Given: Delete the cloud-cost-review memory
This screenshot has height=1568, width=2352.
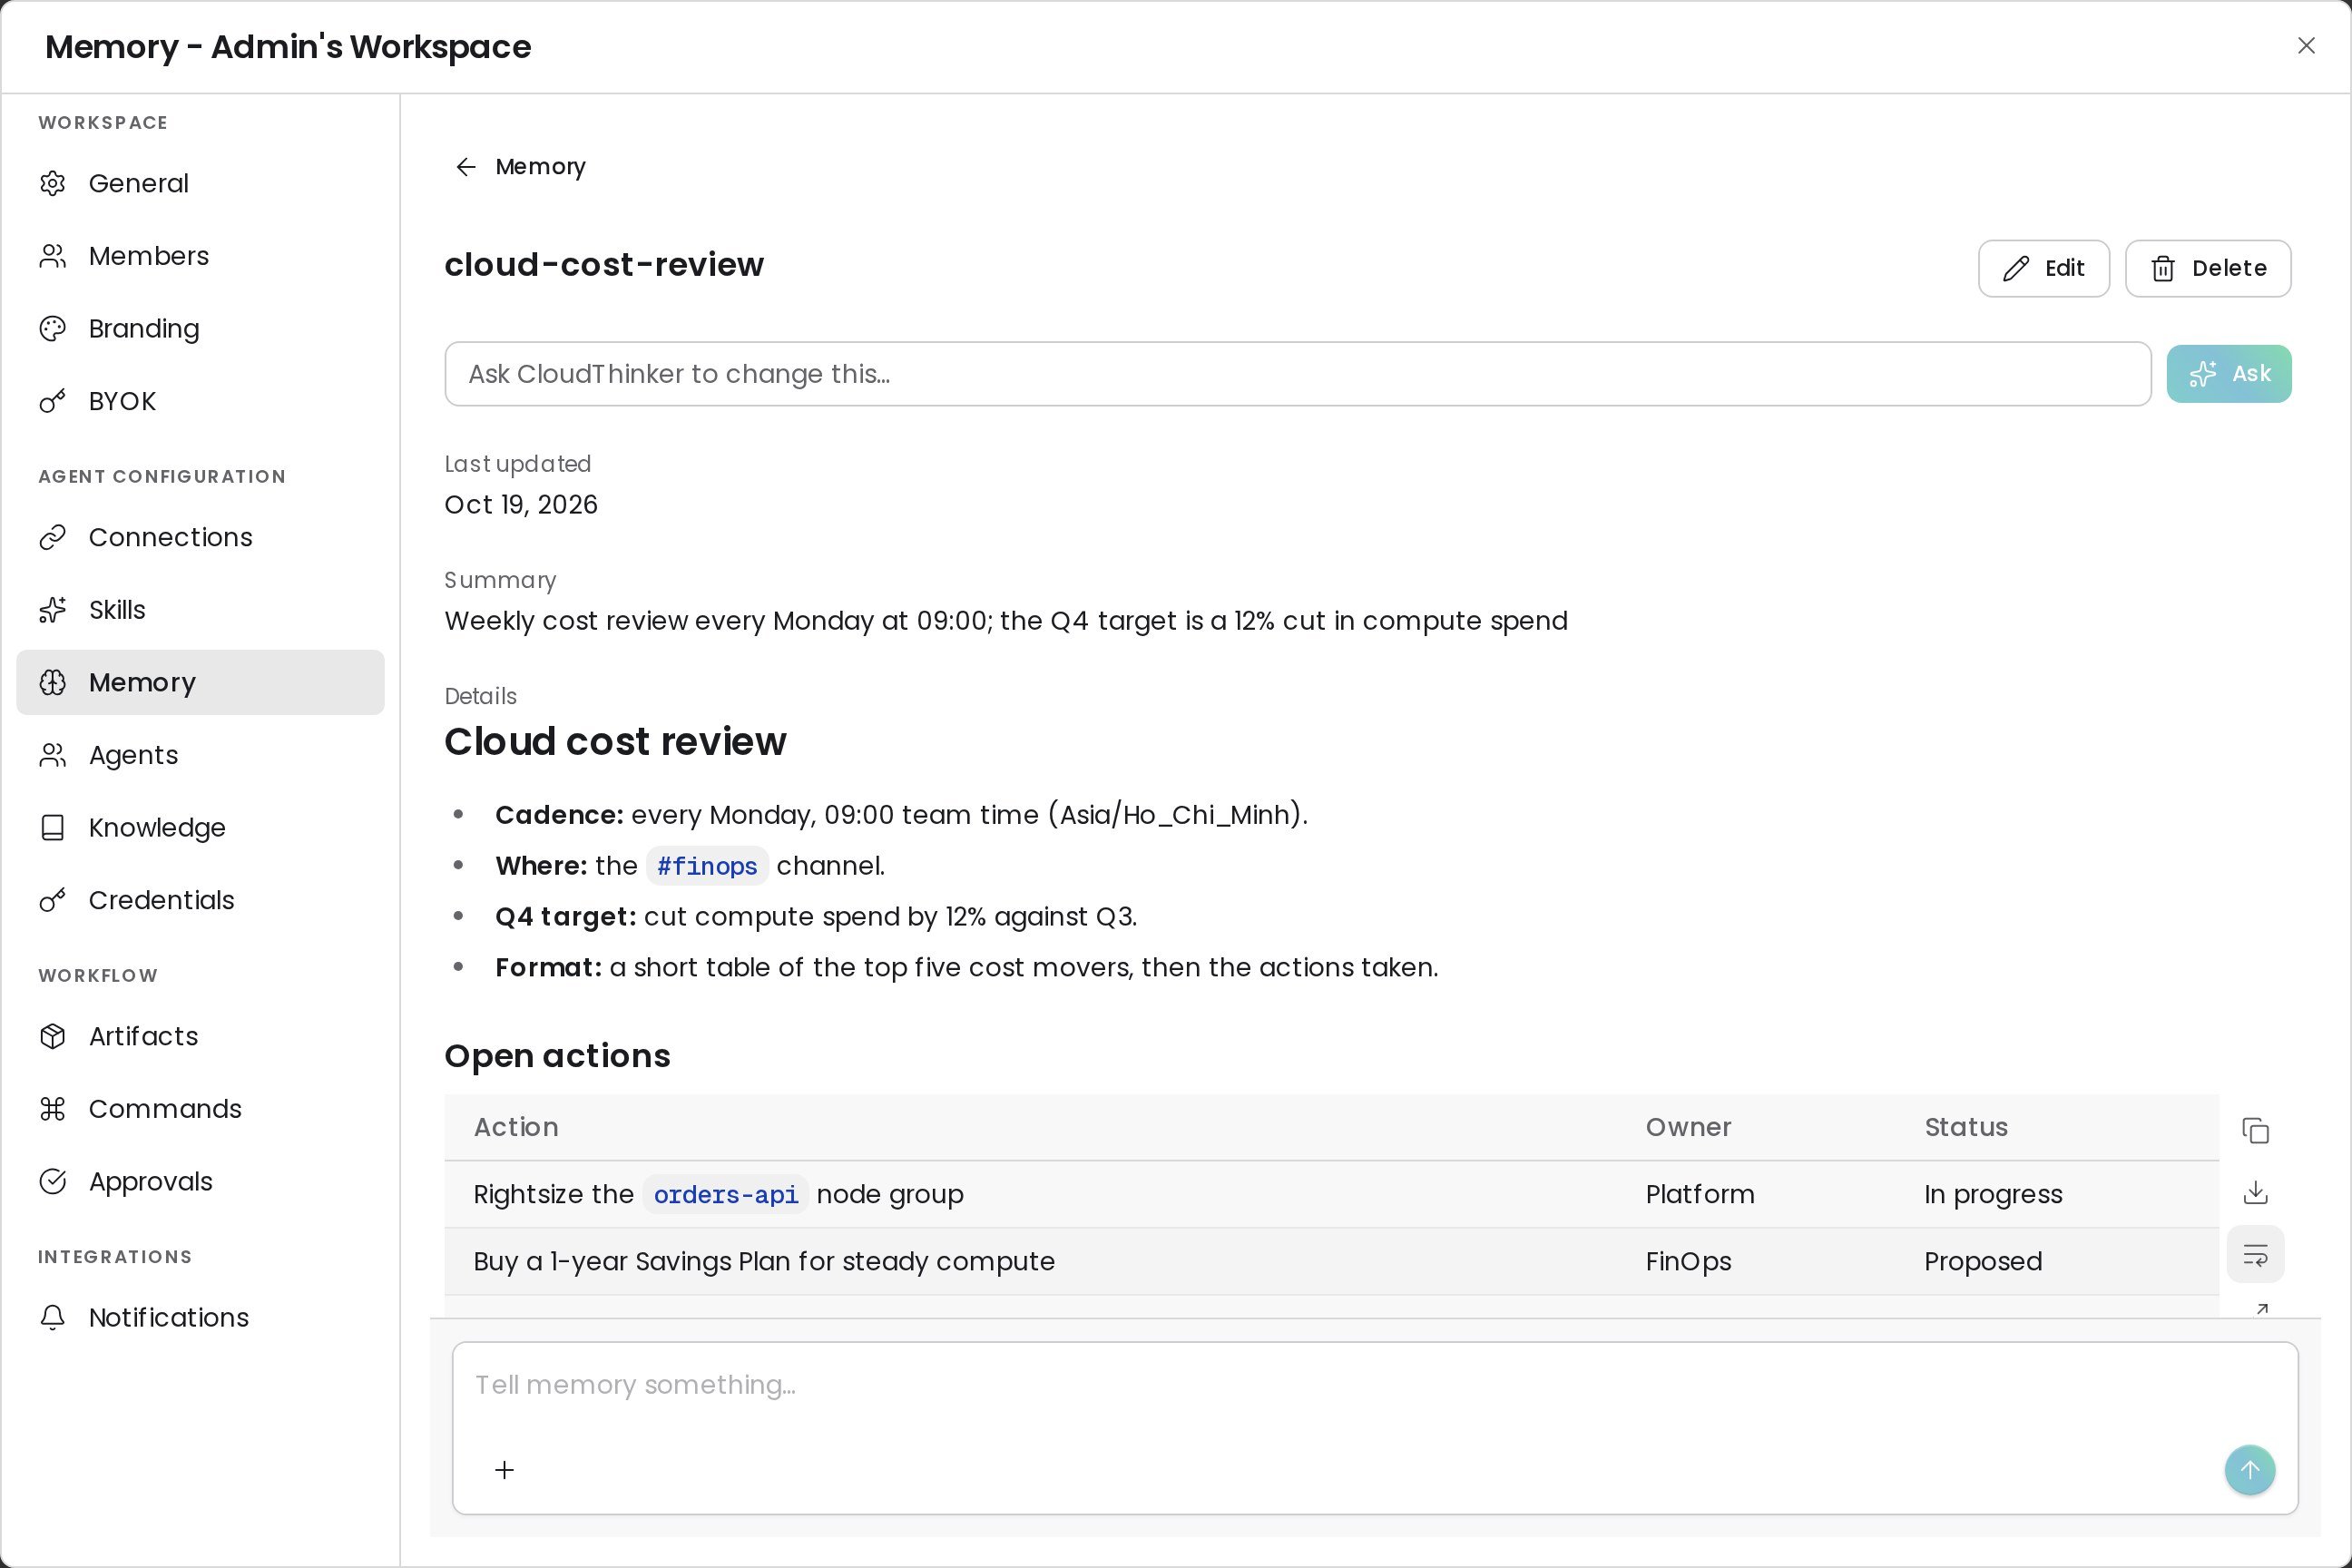Looking at the screenshot, I should pyautogui.click(x=2207, y=268).
